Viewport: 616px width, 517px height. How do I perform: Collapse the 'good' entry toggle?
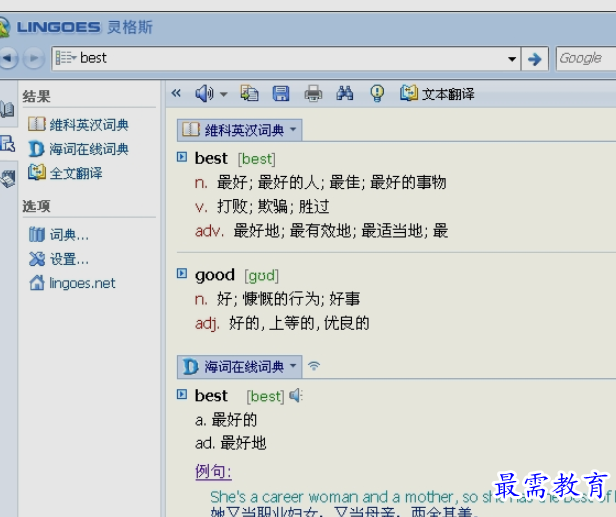point(182,273)
